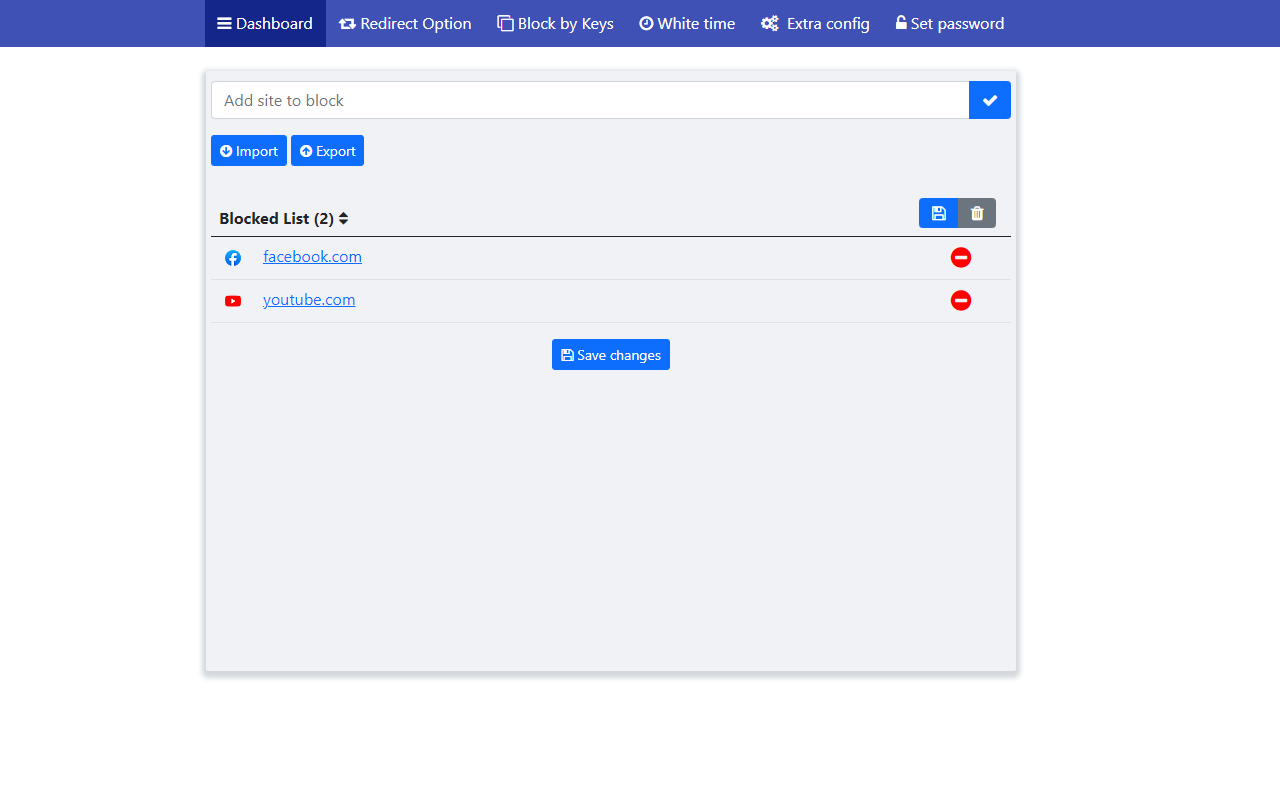Switch to the Redirect Option page
Image resolution: width=1280 pixels, height=800 pixels.
click(405, 23)
